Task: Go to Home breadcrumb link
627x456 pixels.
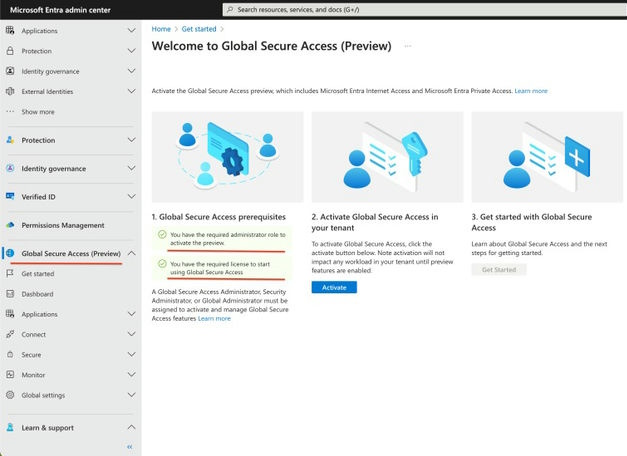Action: [x=161, y=29]
